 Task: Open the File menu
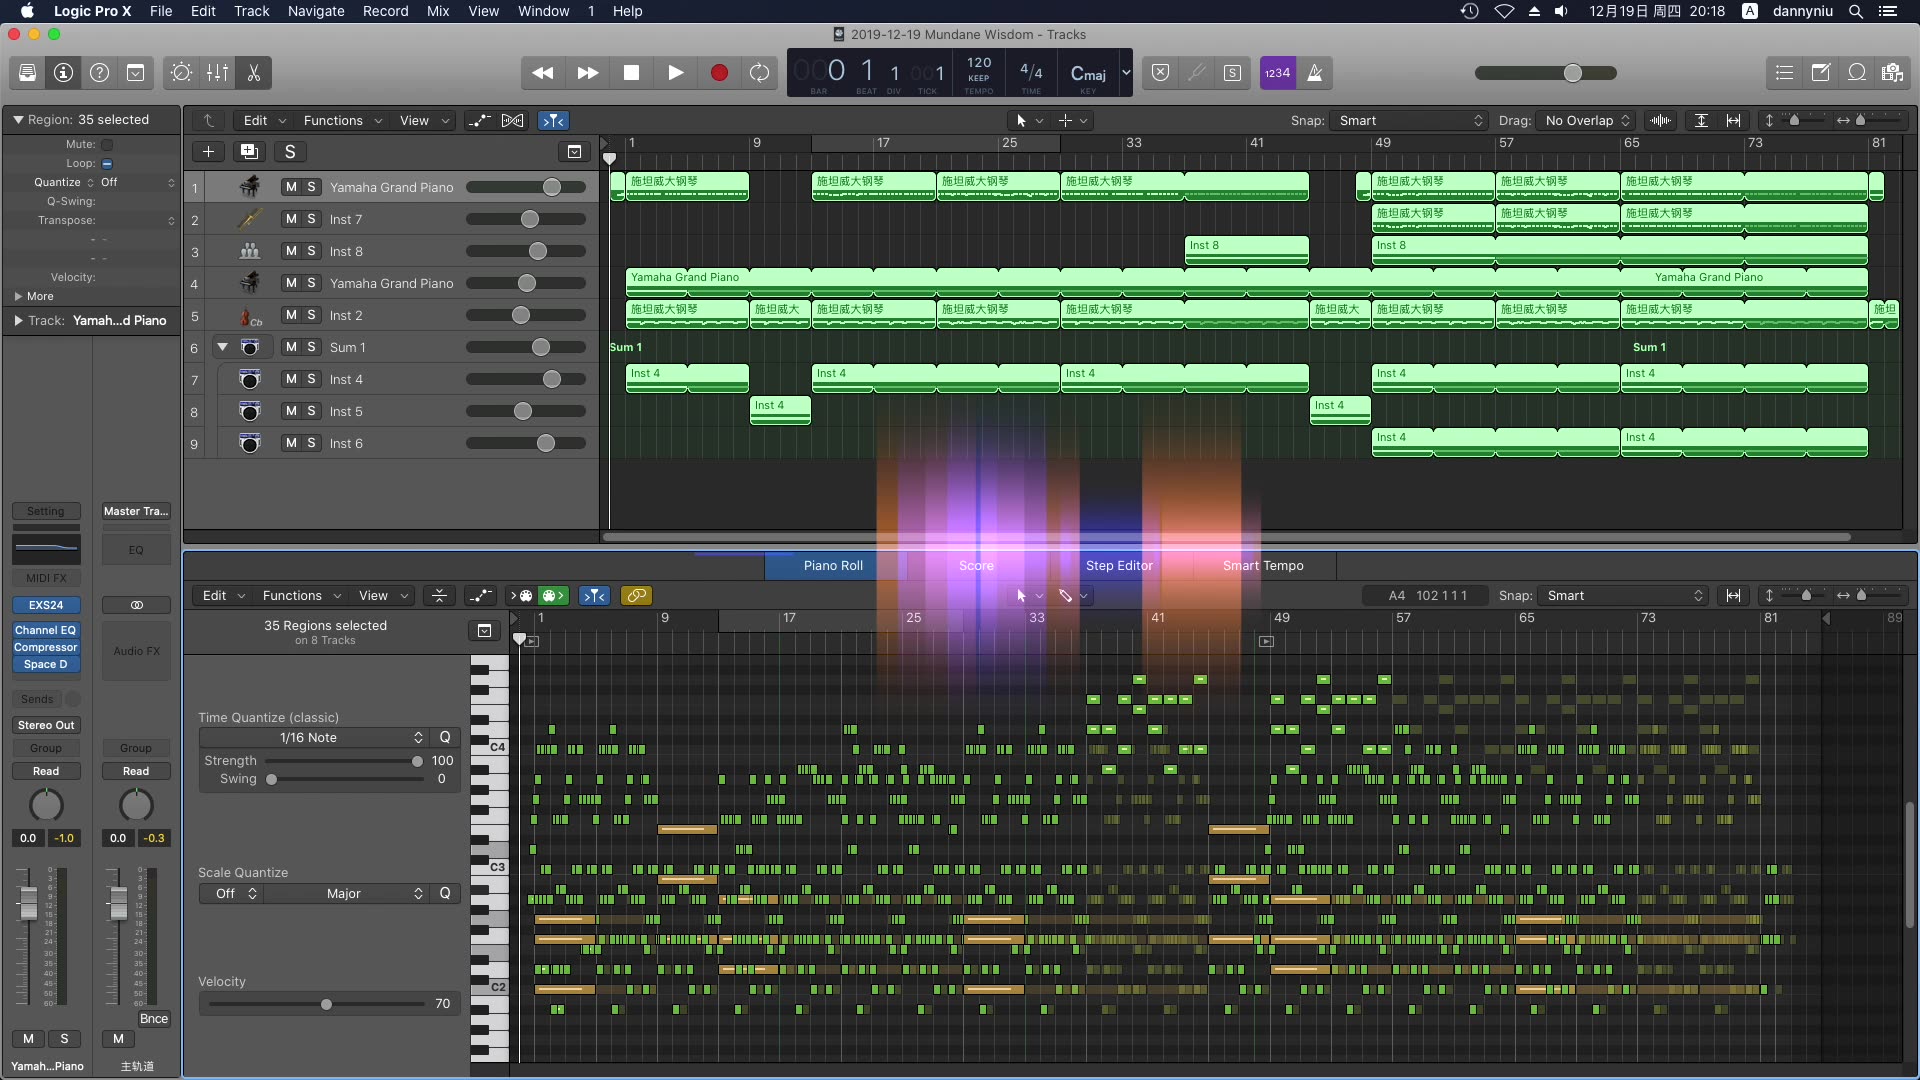(161, 11)
